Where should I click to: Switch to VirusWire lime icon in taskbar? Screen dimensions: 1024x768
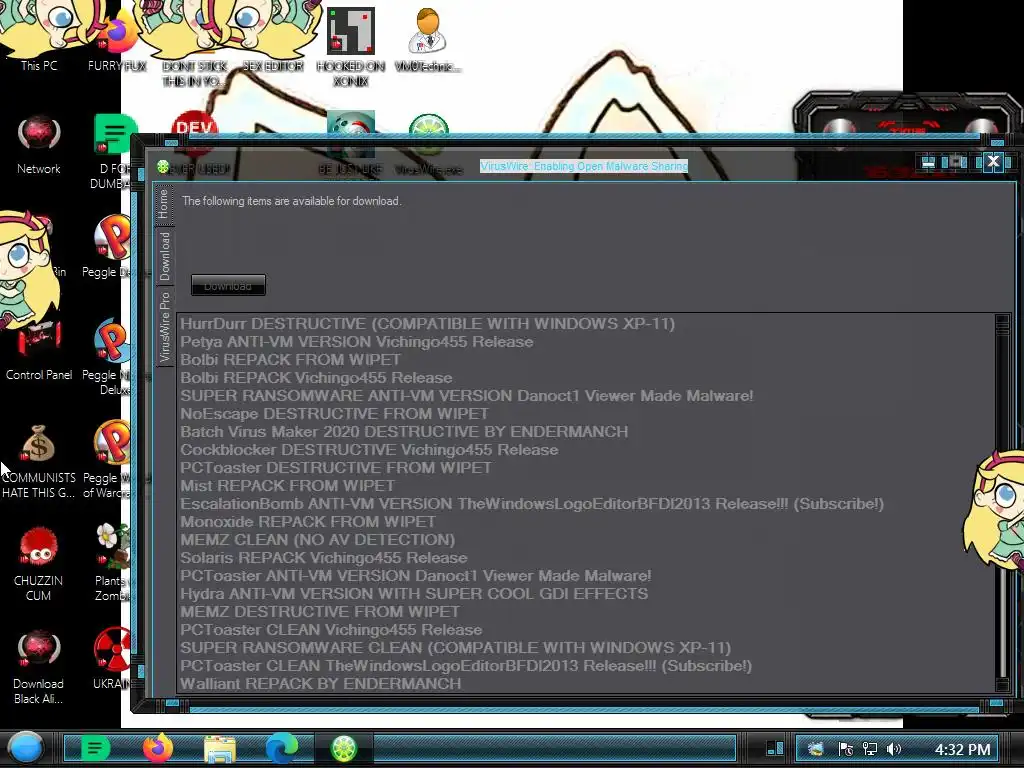click(x=344, y=748)
